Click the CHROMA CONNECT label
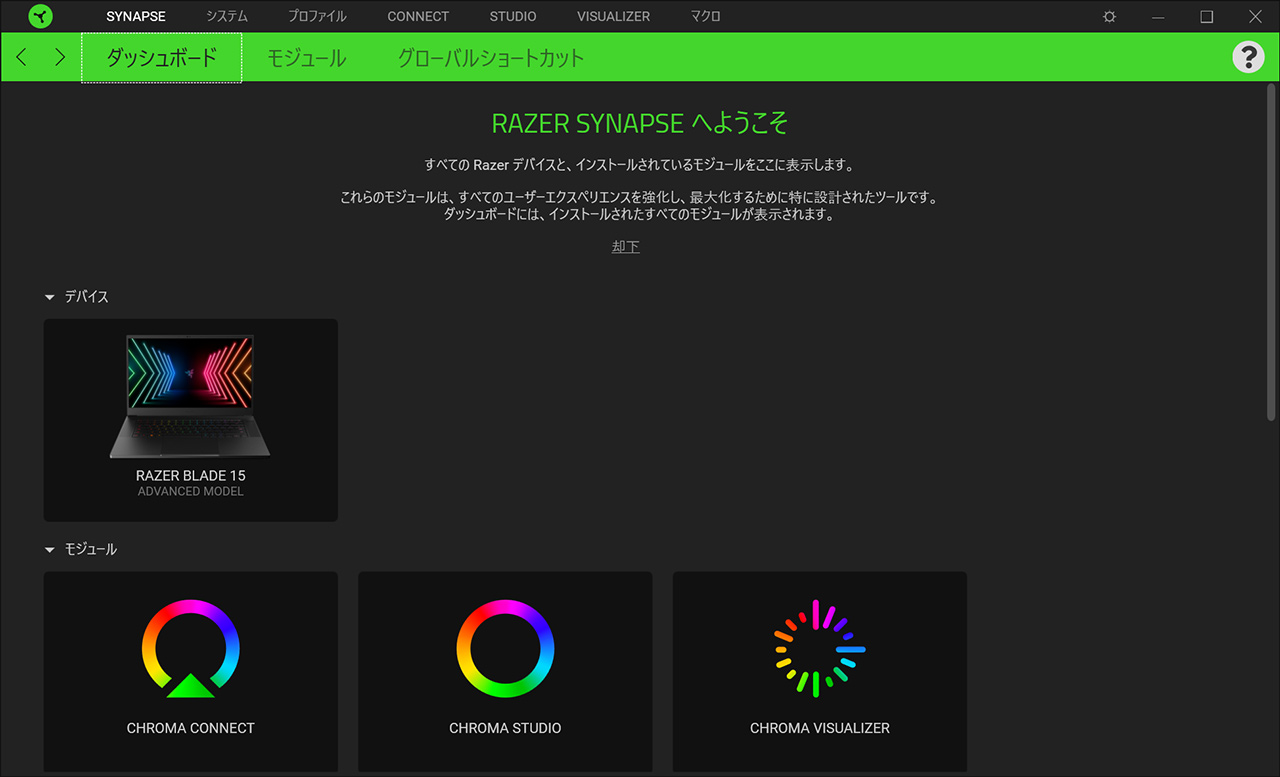This screenshot has width=1280, height=777. pos(191,728)
